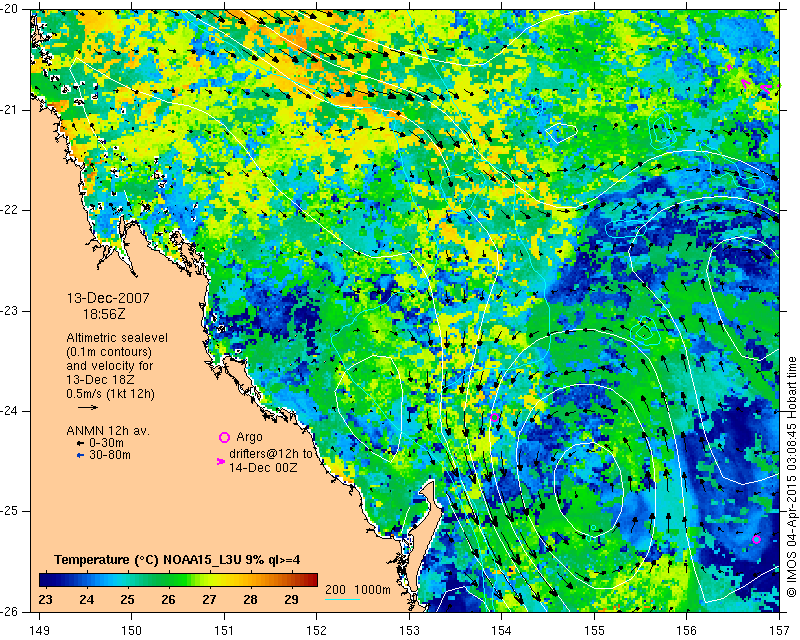
Task: Click the 'and velocity for' text line
Action: [x=110, y=366]
